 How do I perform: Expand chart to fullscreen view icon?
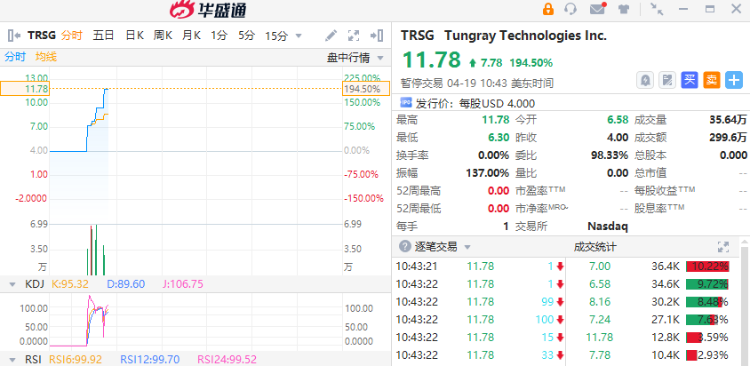pos(353,35)
